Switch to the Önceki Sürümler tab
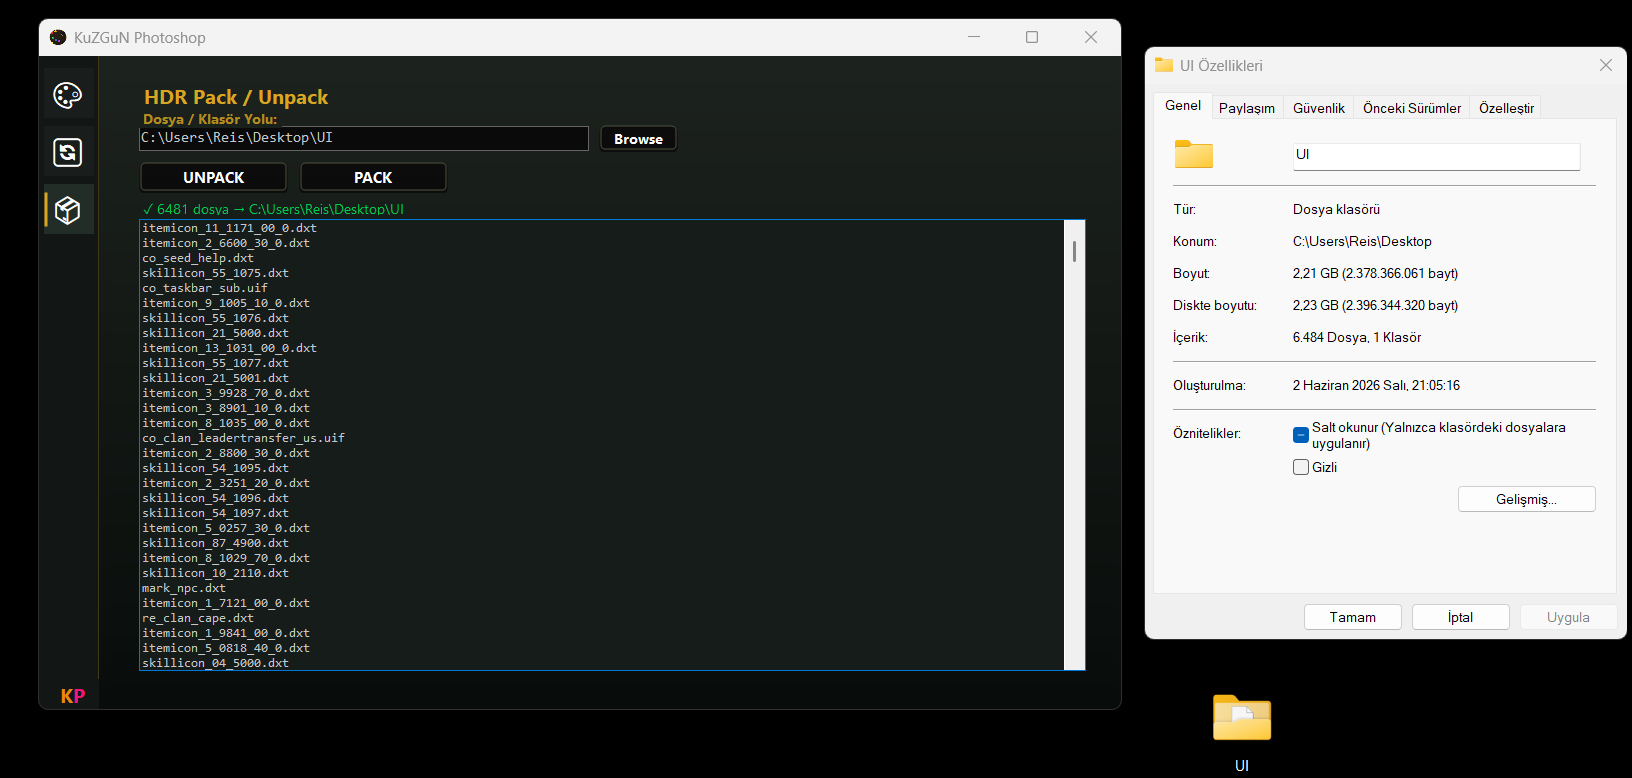1632x778 pixels. tap(1412, 108)
